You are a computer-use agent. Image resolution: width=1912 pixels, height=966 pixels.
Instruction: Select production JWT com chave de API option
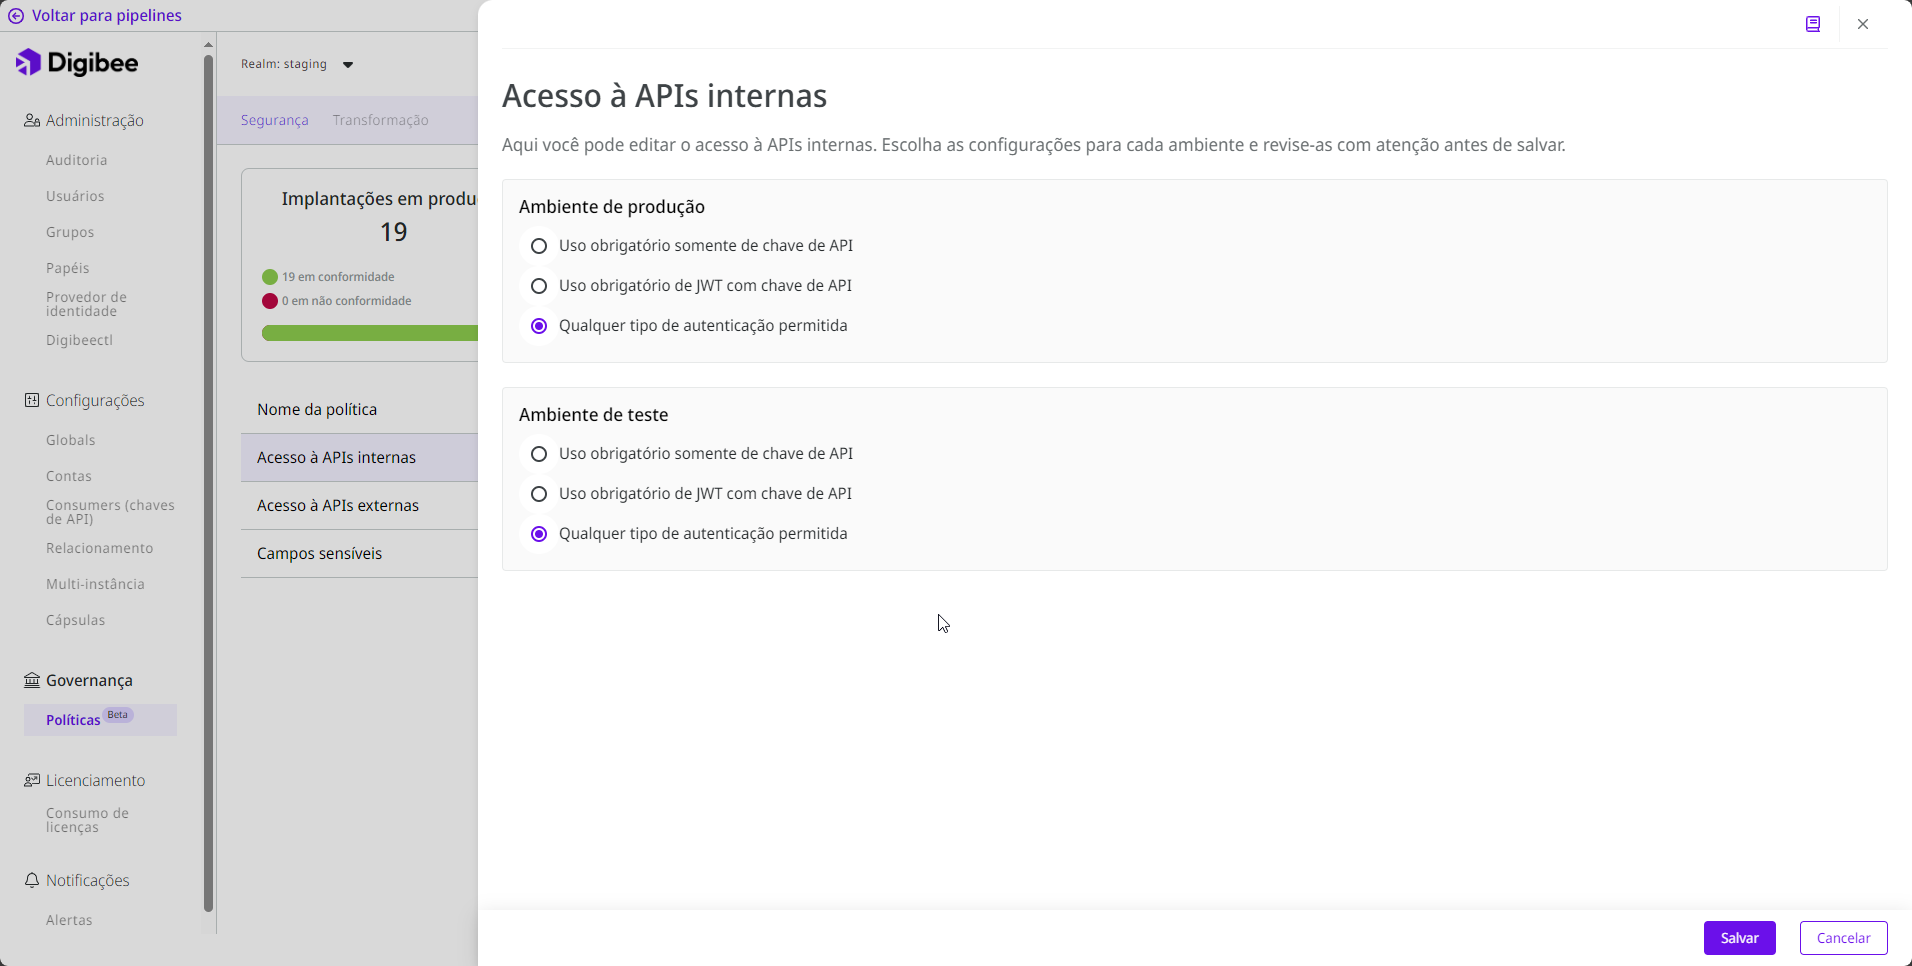539,286
